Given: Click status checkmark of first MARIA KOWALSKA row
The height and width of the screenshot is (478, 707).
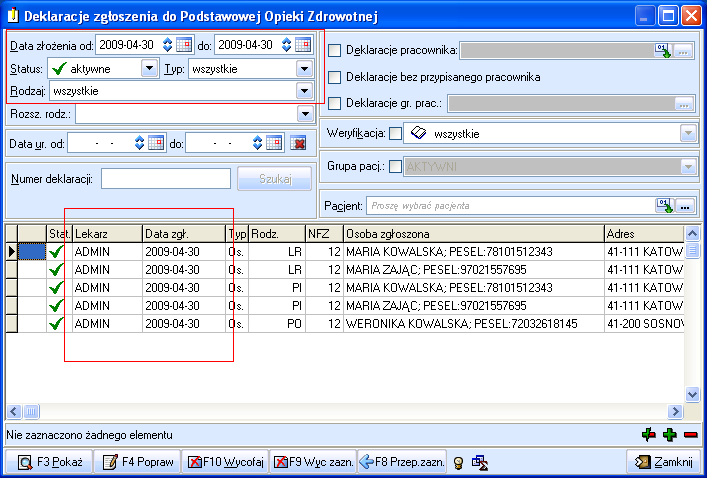Looking at the screenshot, I should pos(56,252).
